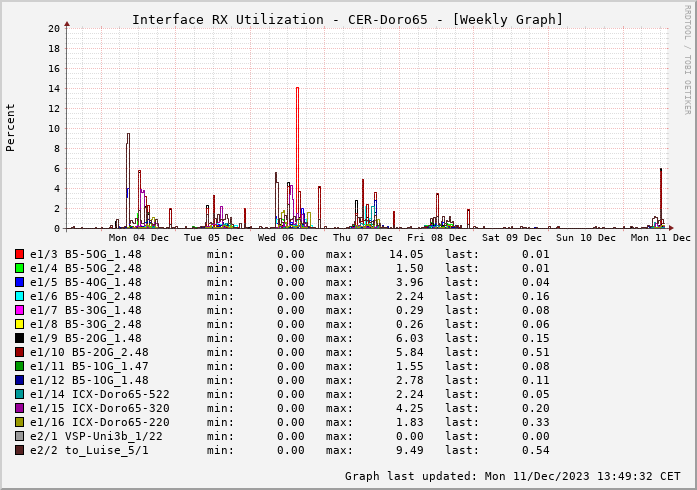Click the Mon 04 Dec axis label
The width and height of the screenshot is (697, 490).
(139, 238)
